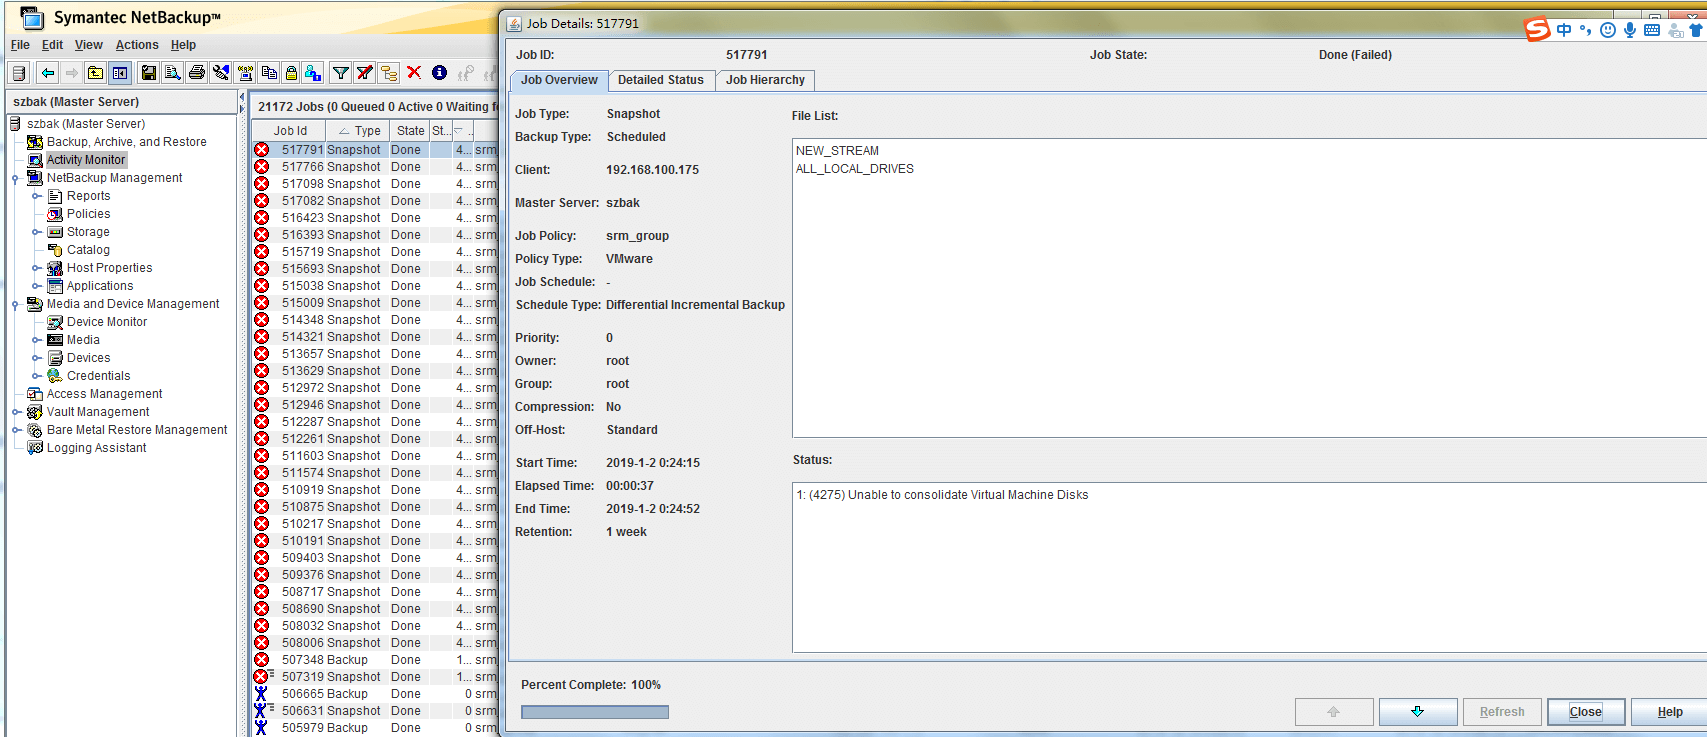The height and width of the screenshot is (737, 1707).
Task: Click the red X delete job icon
Action: pyautogui.click(x=414, y=72)
